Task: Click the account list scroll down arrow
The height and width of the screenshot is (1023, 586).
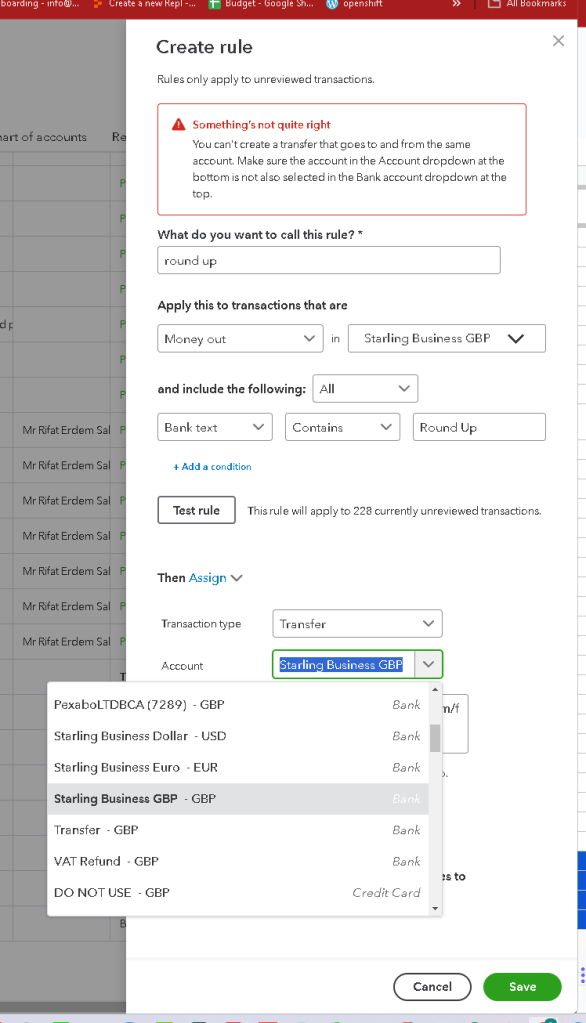Action: pyautogui.click(x=435, y=909)
